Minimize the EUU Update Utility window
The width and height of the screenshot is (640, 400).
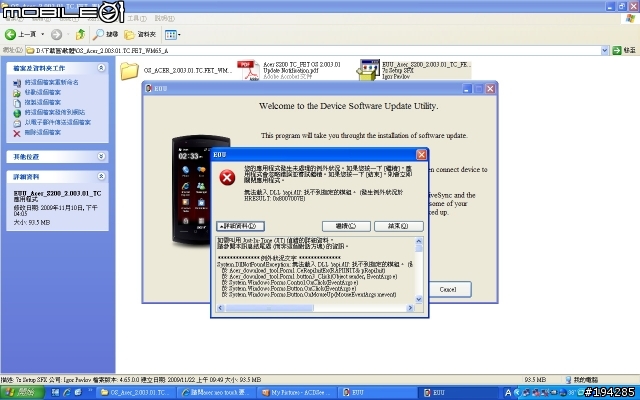[x=467, y=89]
